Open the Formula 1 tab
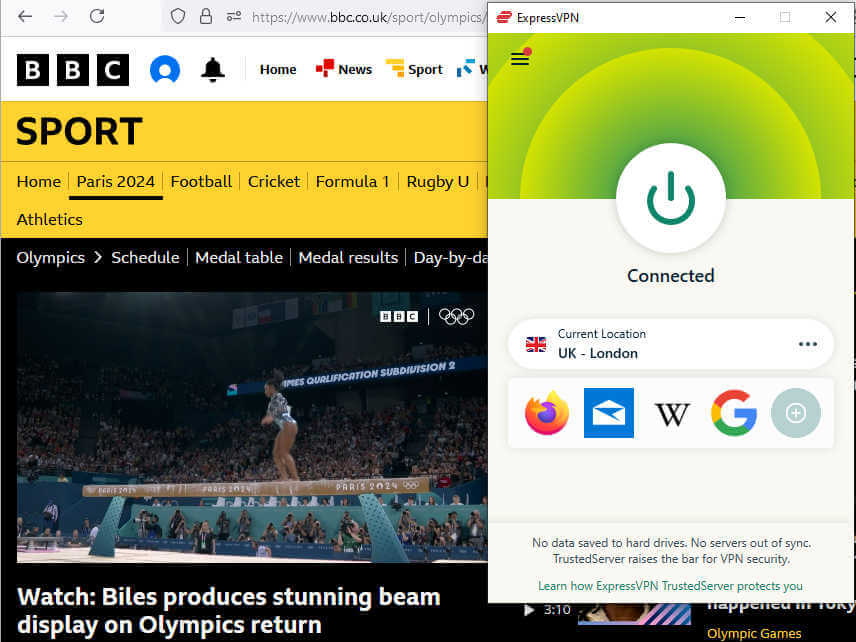Image resolution: width=856 pixels, height=642 pixels. (353, 181)
